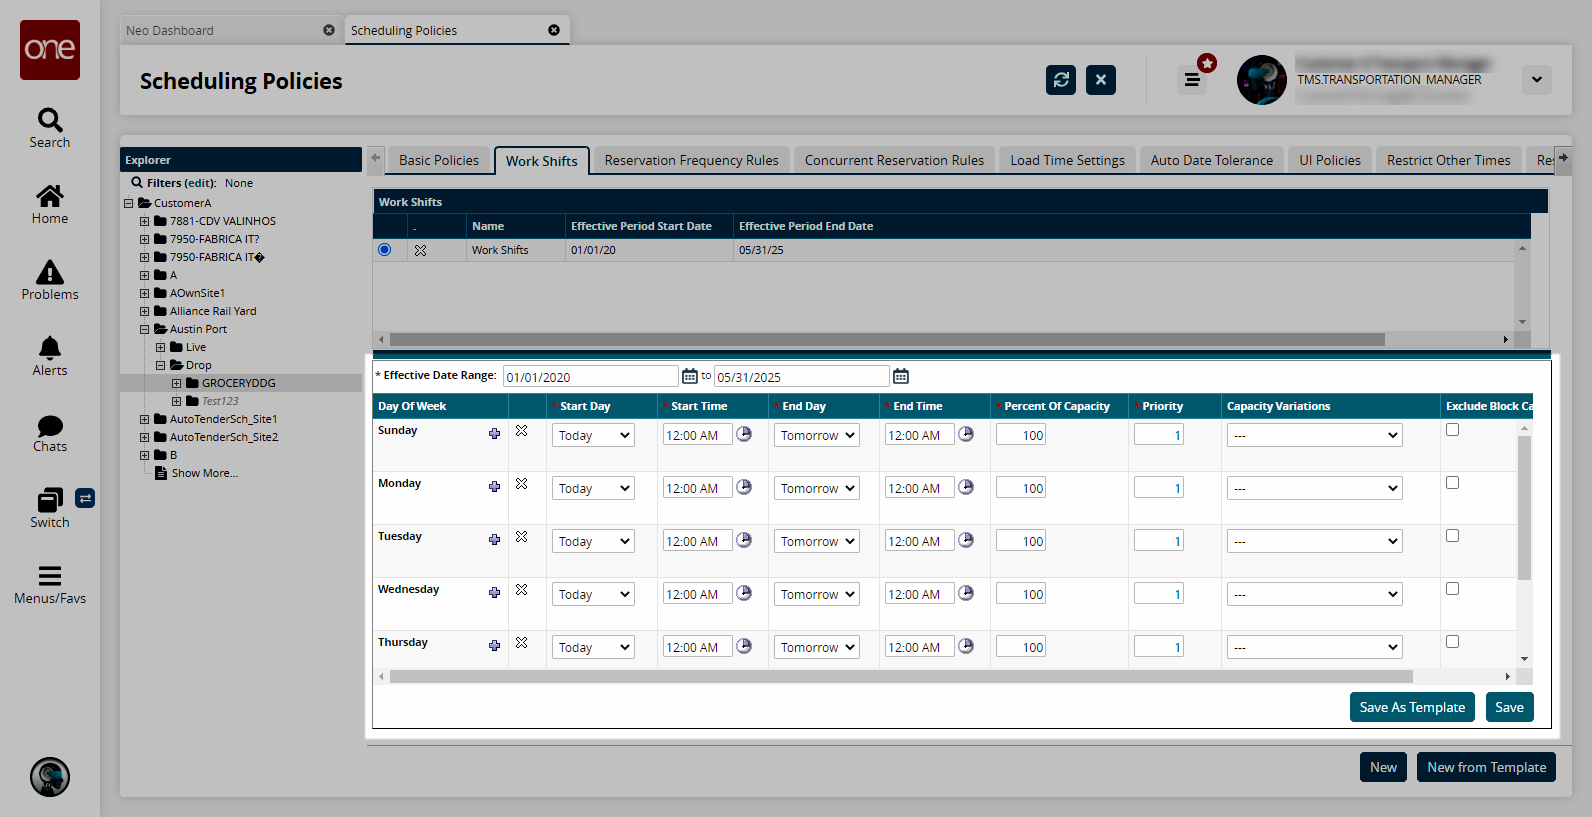This screenshot has height=817, width=1592.
Task: Open the Search tool in sidebar
Action: click(x=50, y=128)
